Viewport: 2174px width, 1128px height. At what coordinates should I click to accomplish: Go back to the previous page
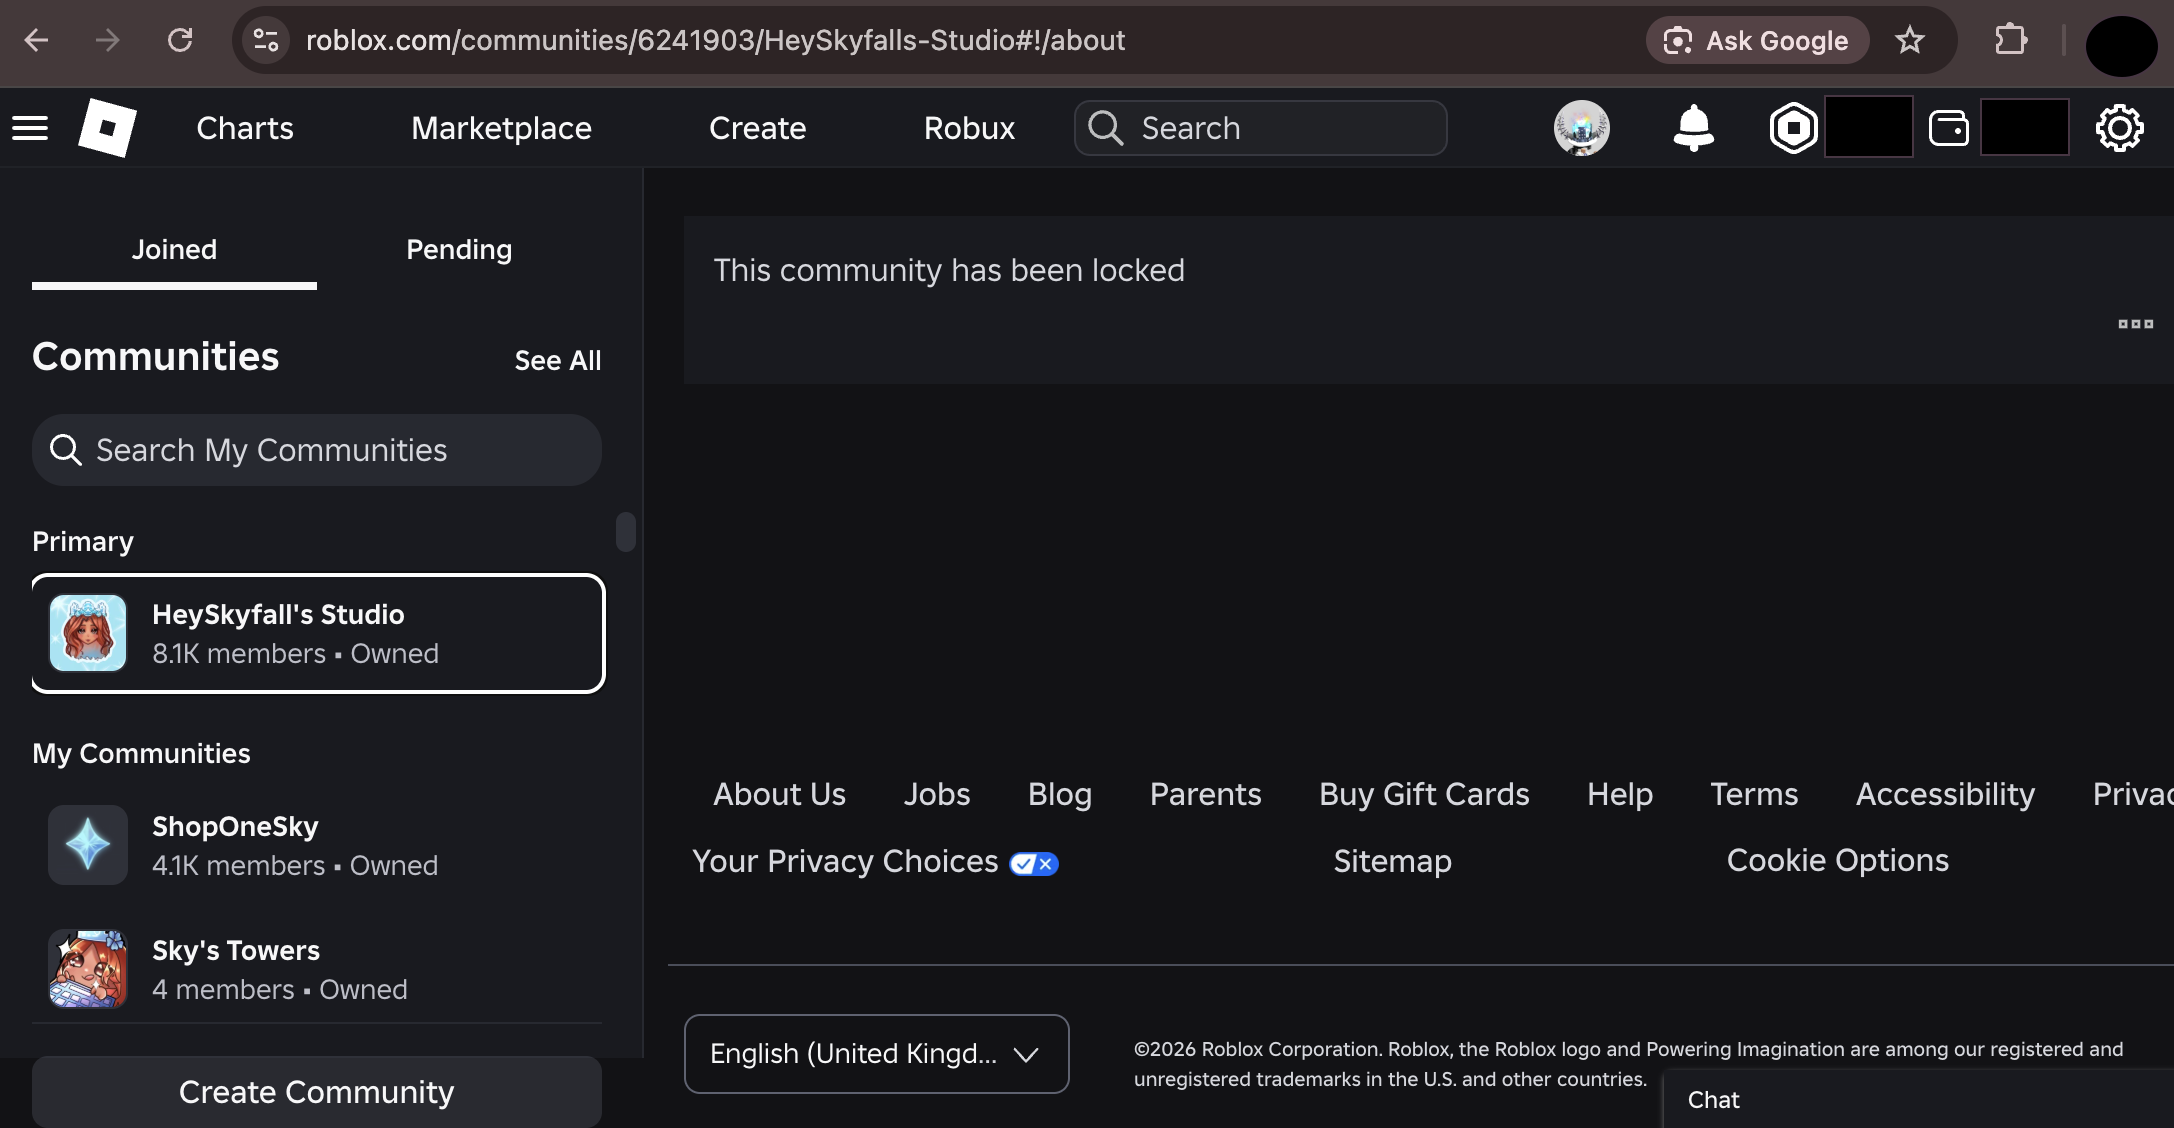[36, 40]
